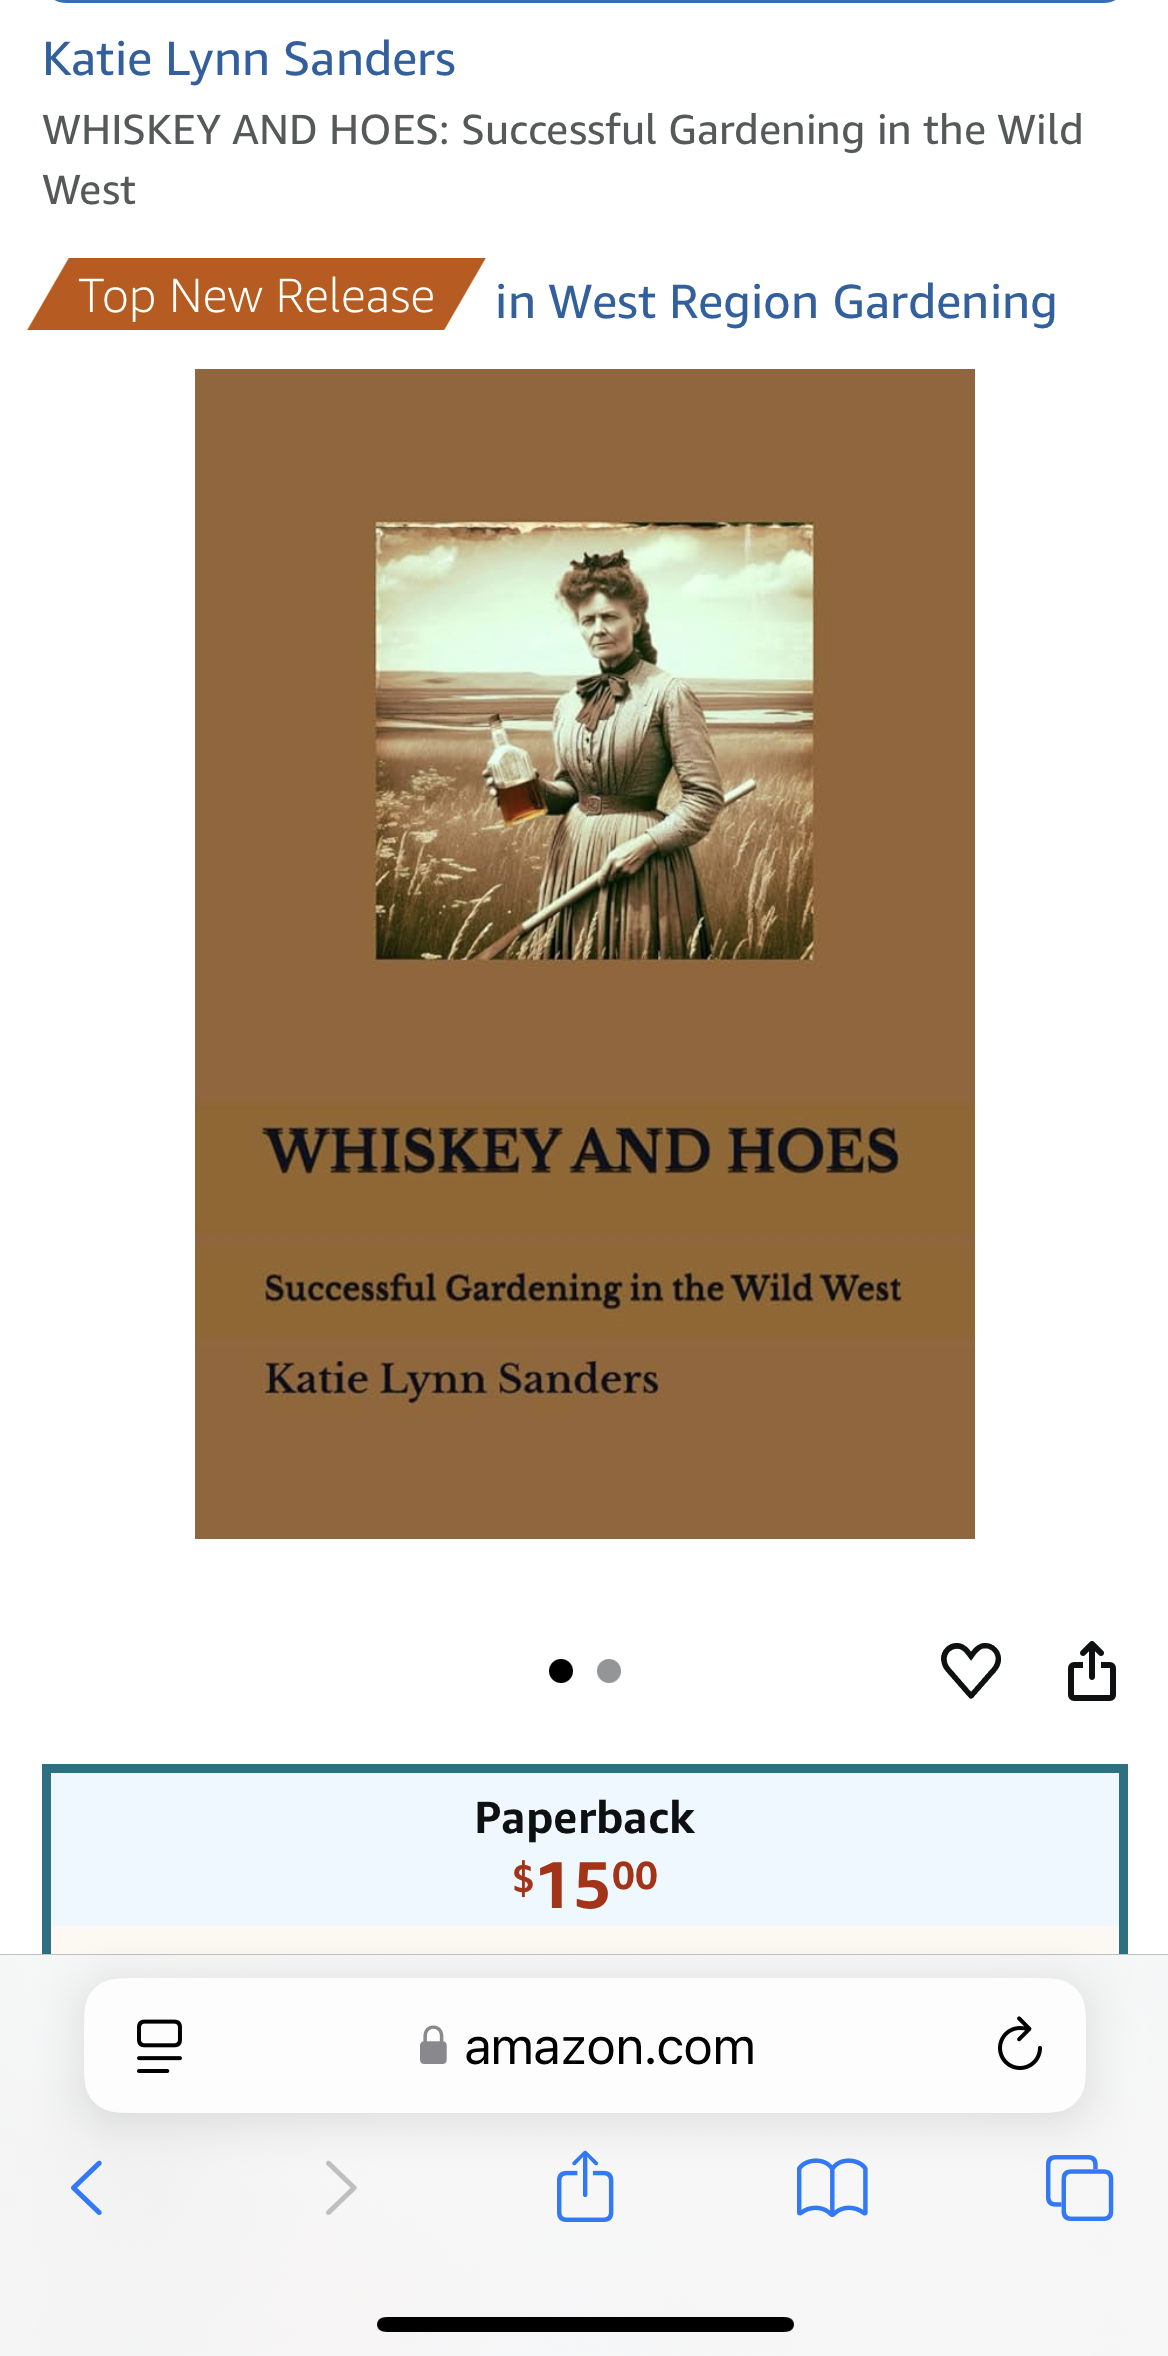1168x2356 pixels.
Task: Open page settings reader icon
Action: click(x=159, y=2046)
